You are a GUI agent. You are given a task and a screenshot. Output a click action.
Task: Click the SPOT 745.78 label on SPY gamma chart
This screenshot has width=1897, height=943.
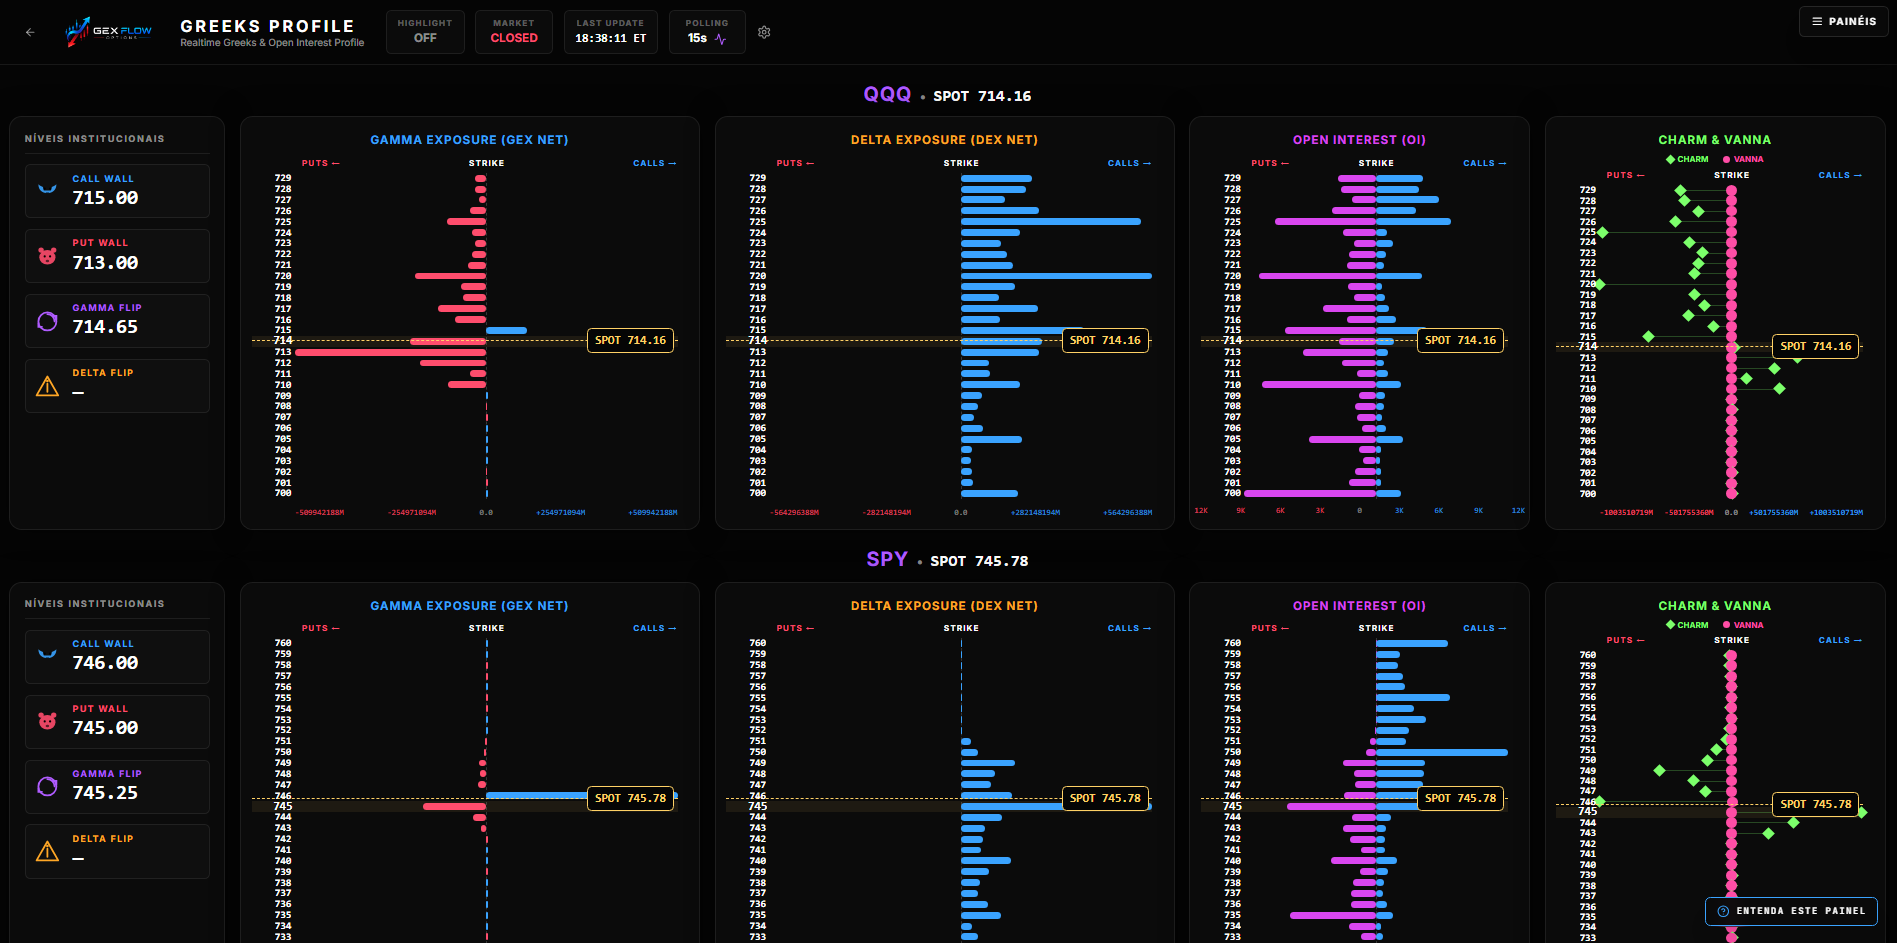(630, 798)
